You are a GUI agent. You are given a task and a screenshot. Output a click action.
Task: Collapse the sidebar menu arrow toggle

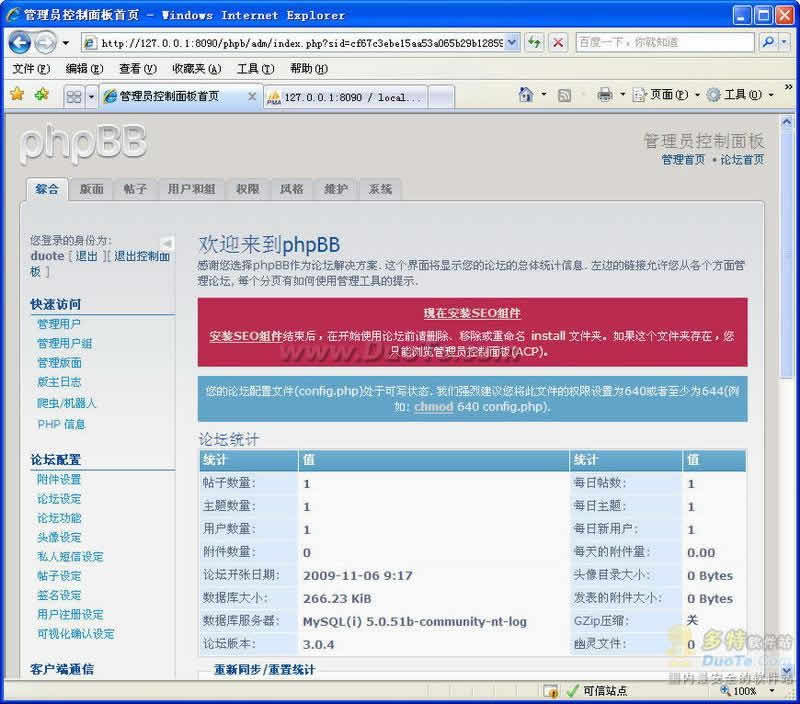tap(167, 243)
